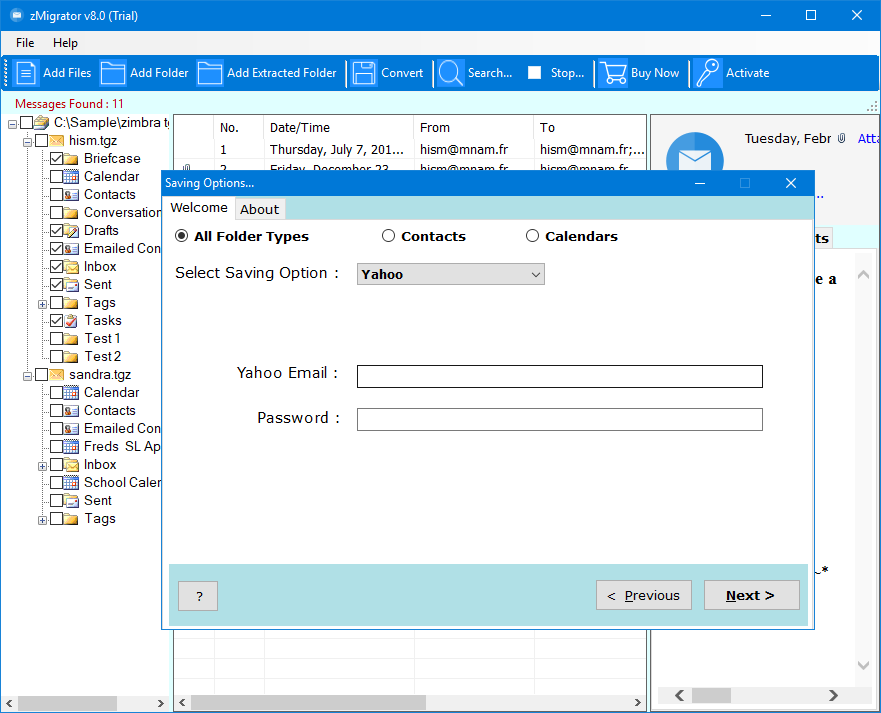Select the Emailed Contacts item under sandra.tgz
881x713 pixels.
click(122, 428)
